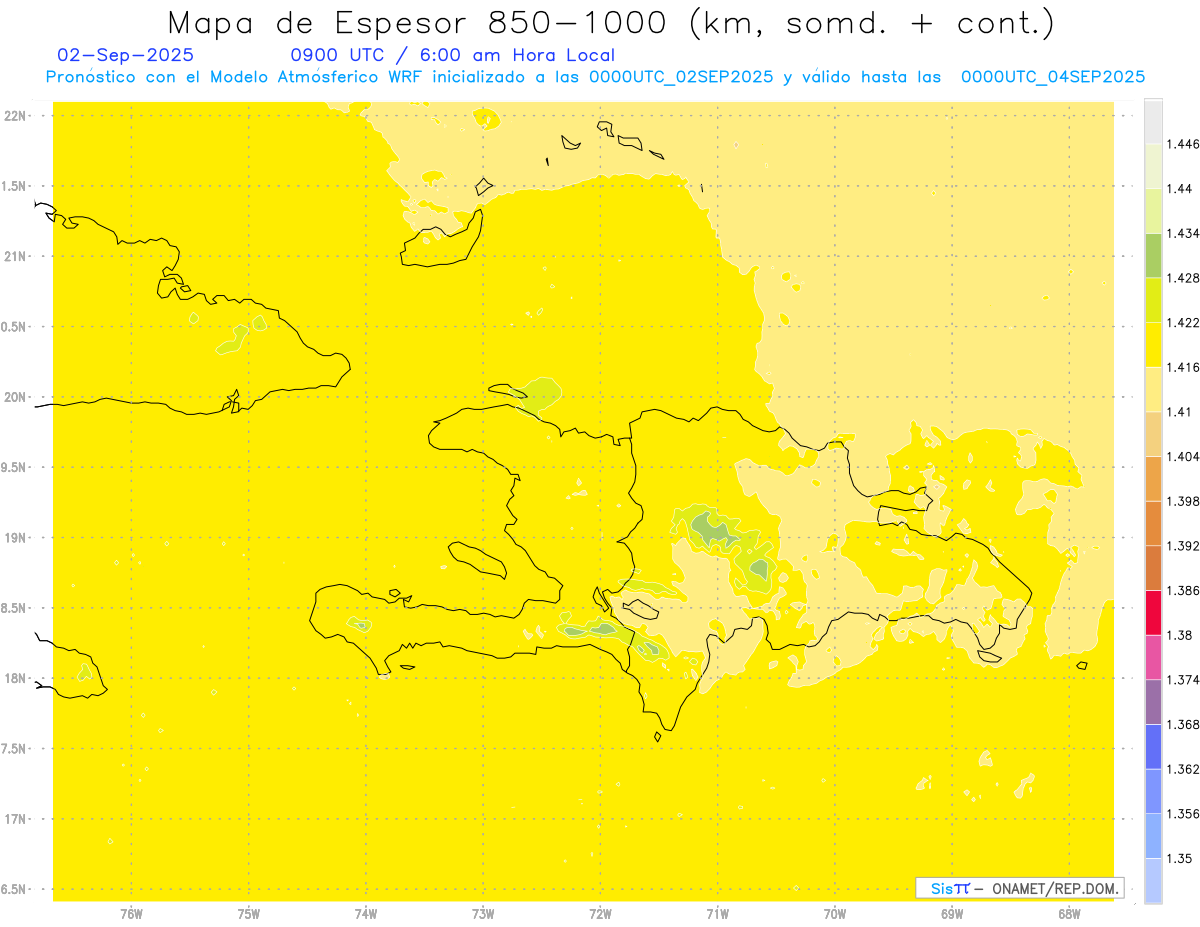The height and width of the screenshot is (927, 1200).
Task: Click the "19N" latitude label
Action: (17, 538)
